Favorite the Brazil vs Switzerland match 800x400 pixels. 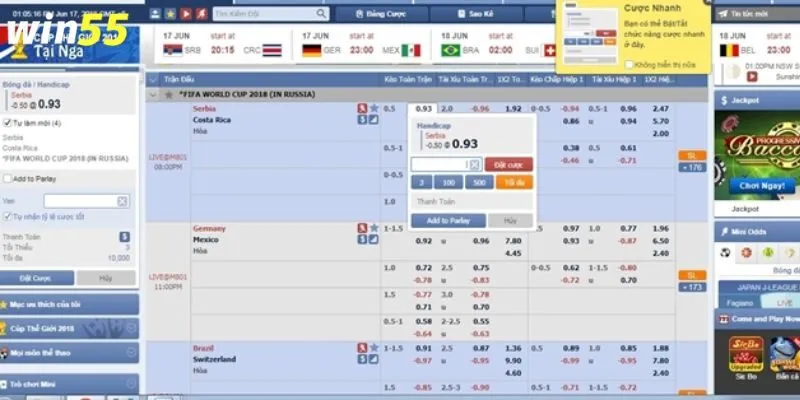pos(374,348)
